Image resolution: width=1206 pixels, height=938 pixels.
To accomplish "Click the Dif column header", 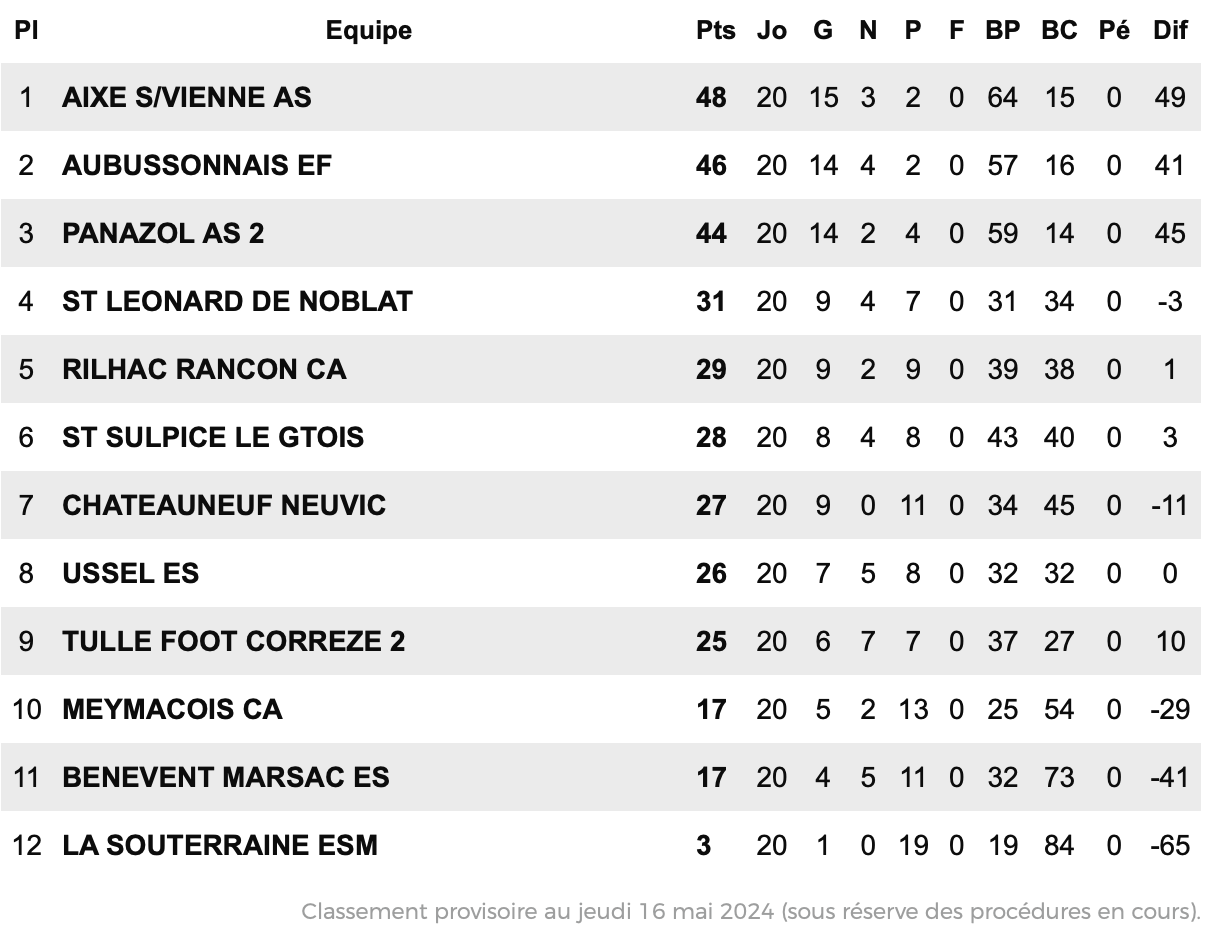I will (1170, 31).
